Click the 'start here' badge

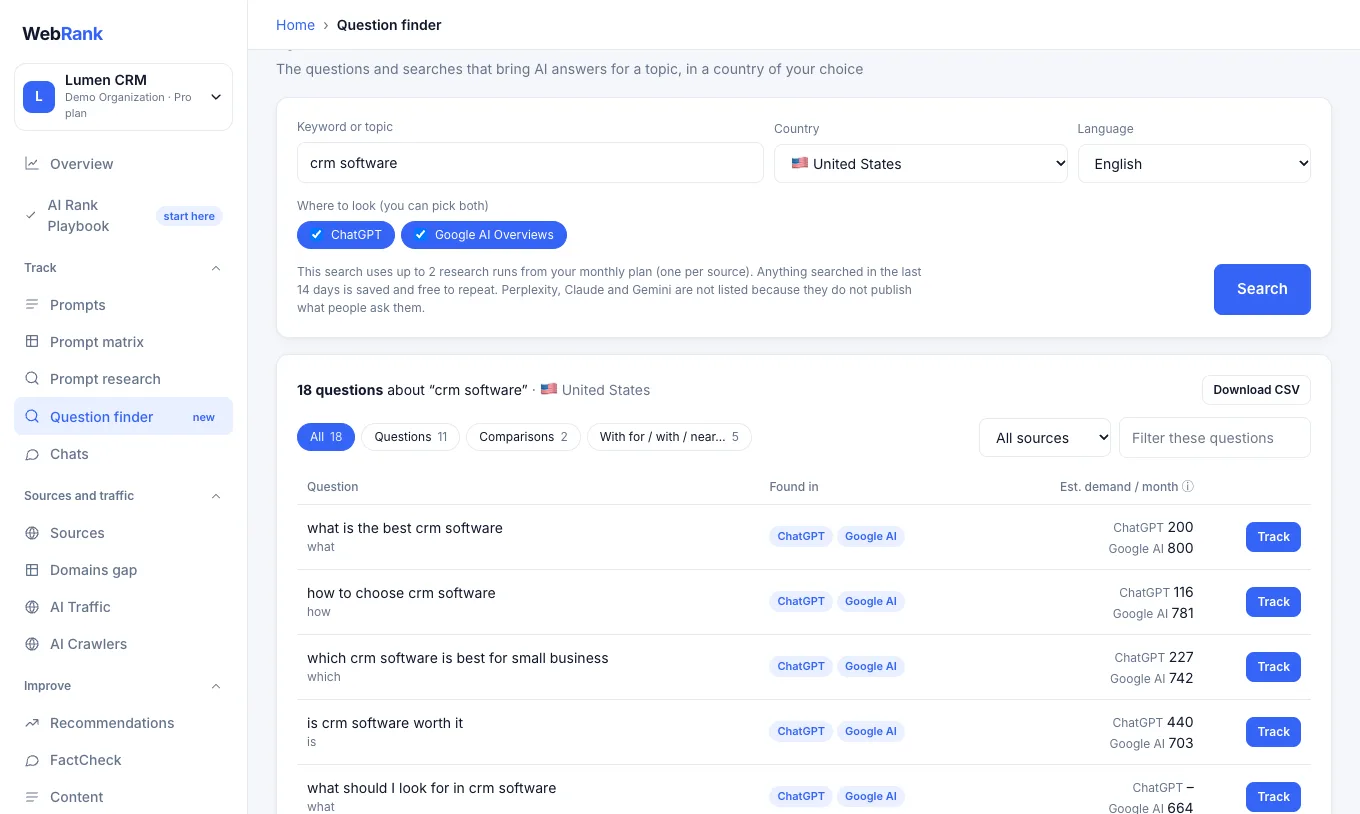coord(189,216)
